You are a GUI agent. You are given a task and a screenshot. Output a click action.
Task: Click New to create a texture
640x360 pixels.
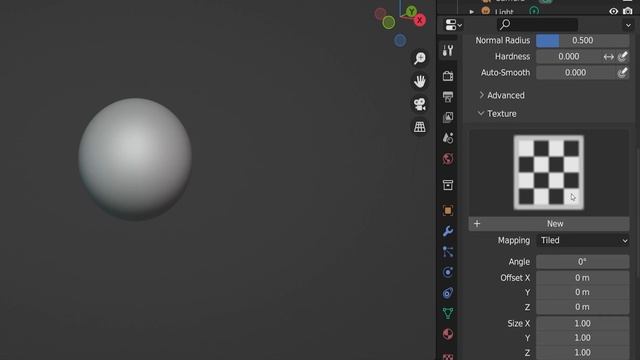coord(549,224)
